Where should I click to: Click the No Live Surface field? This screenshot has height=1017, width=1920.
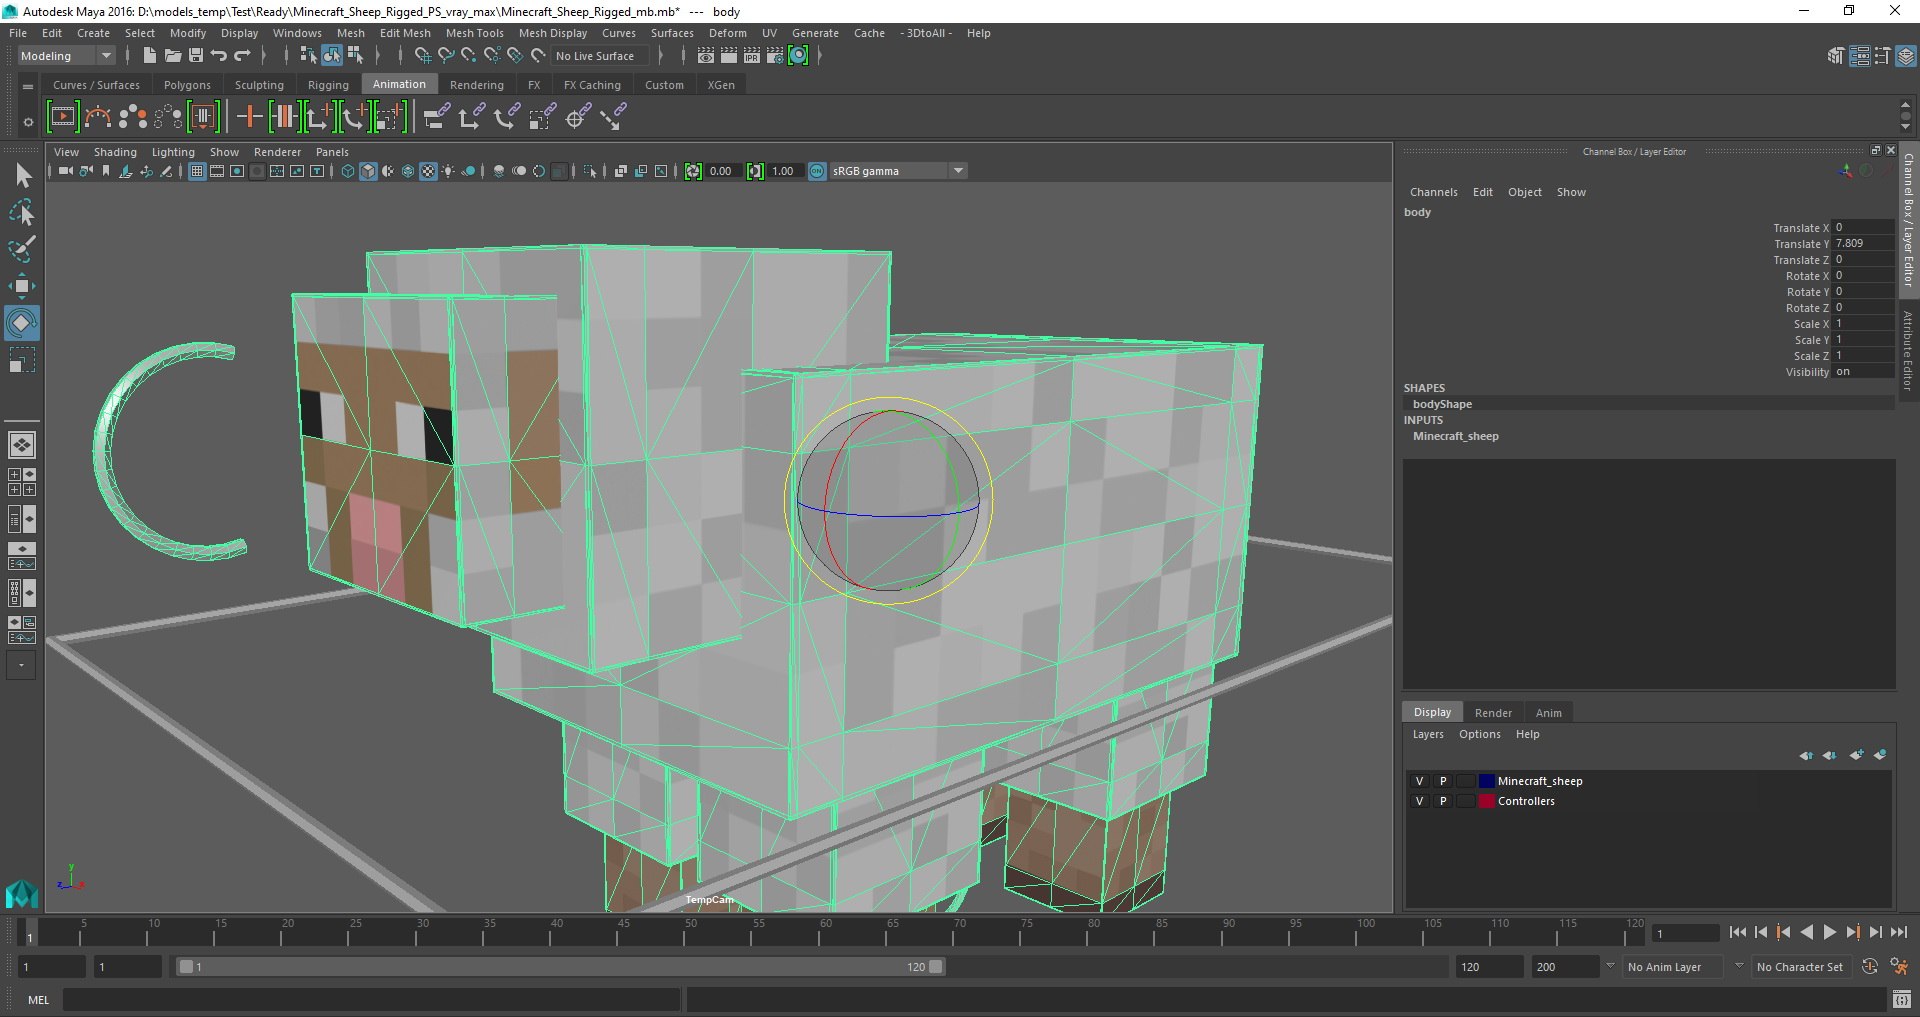pos(602,56)
